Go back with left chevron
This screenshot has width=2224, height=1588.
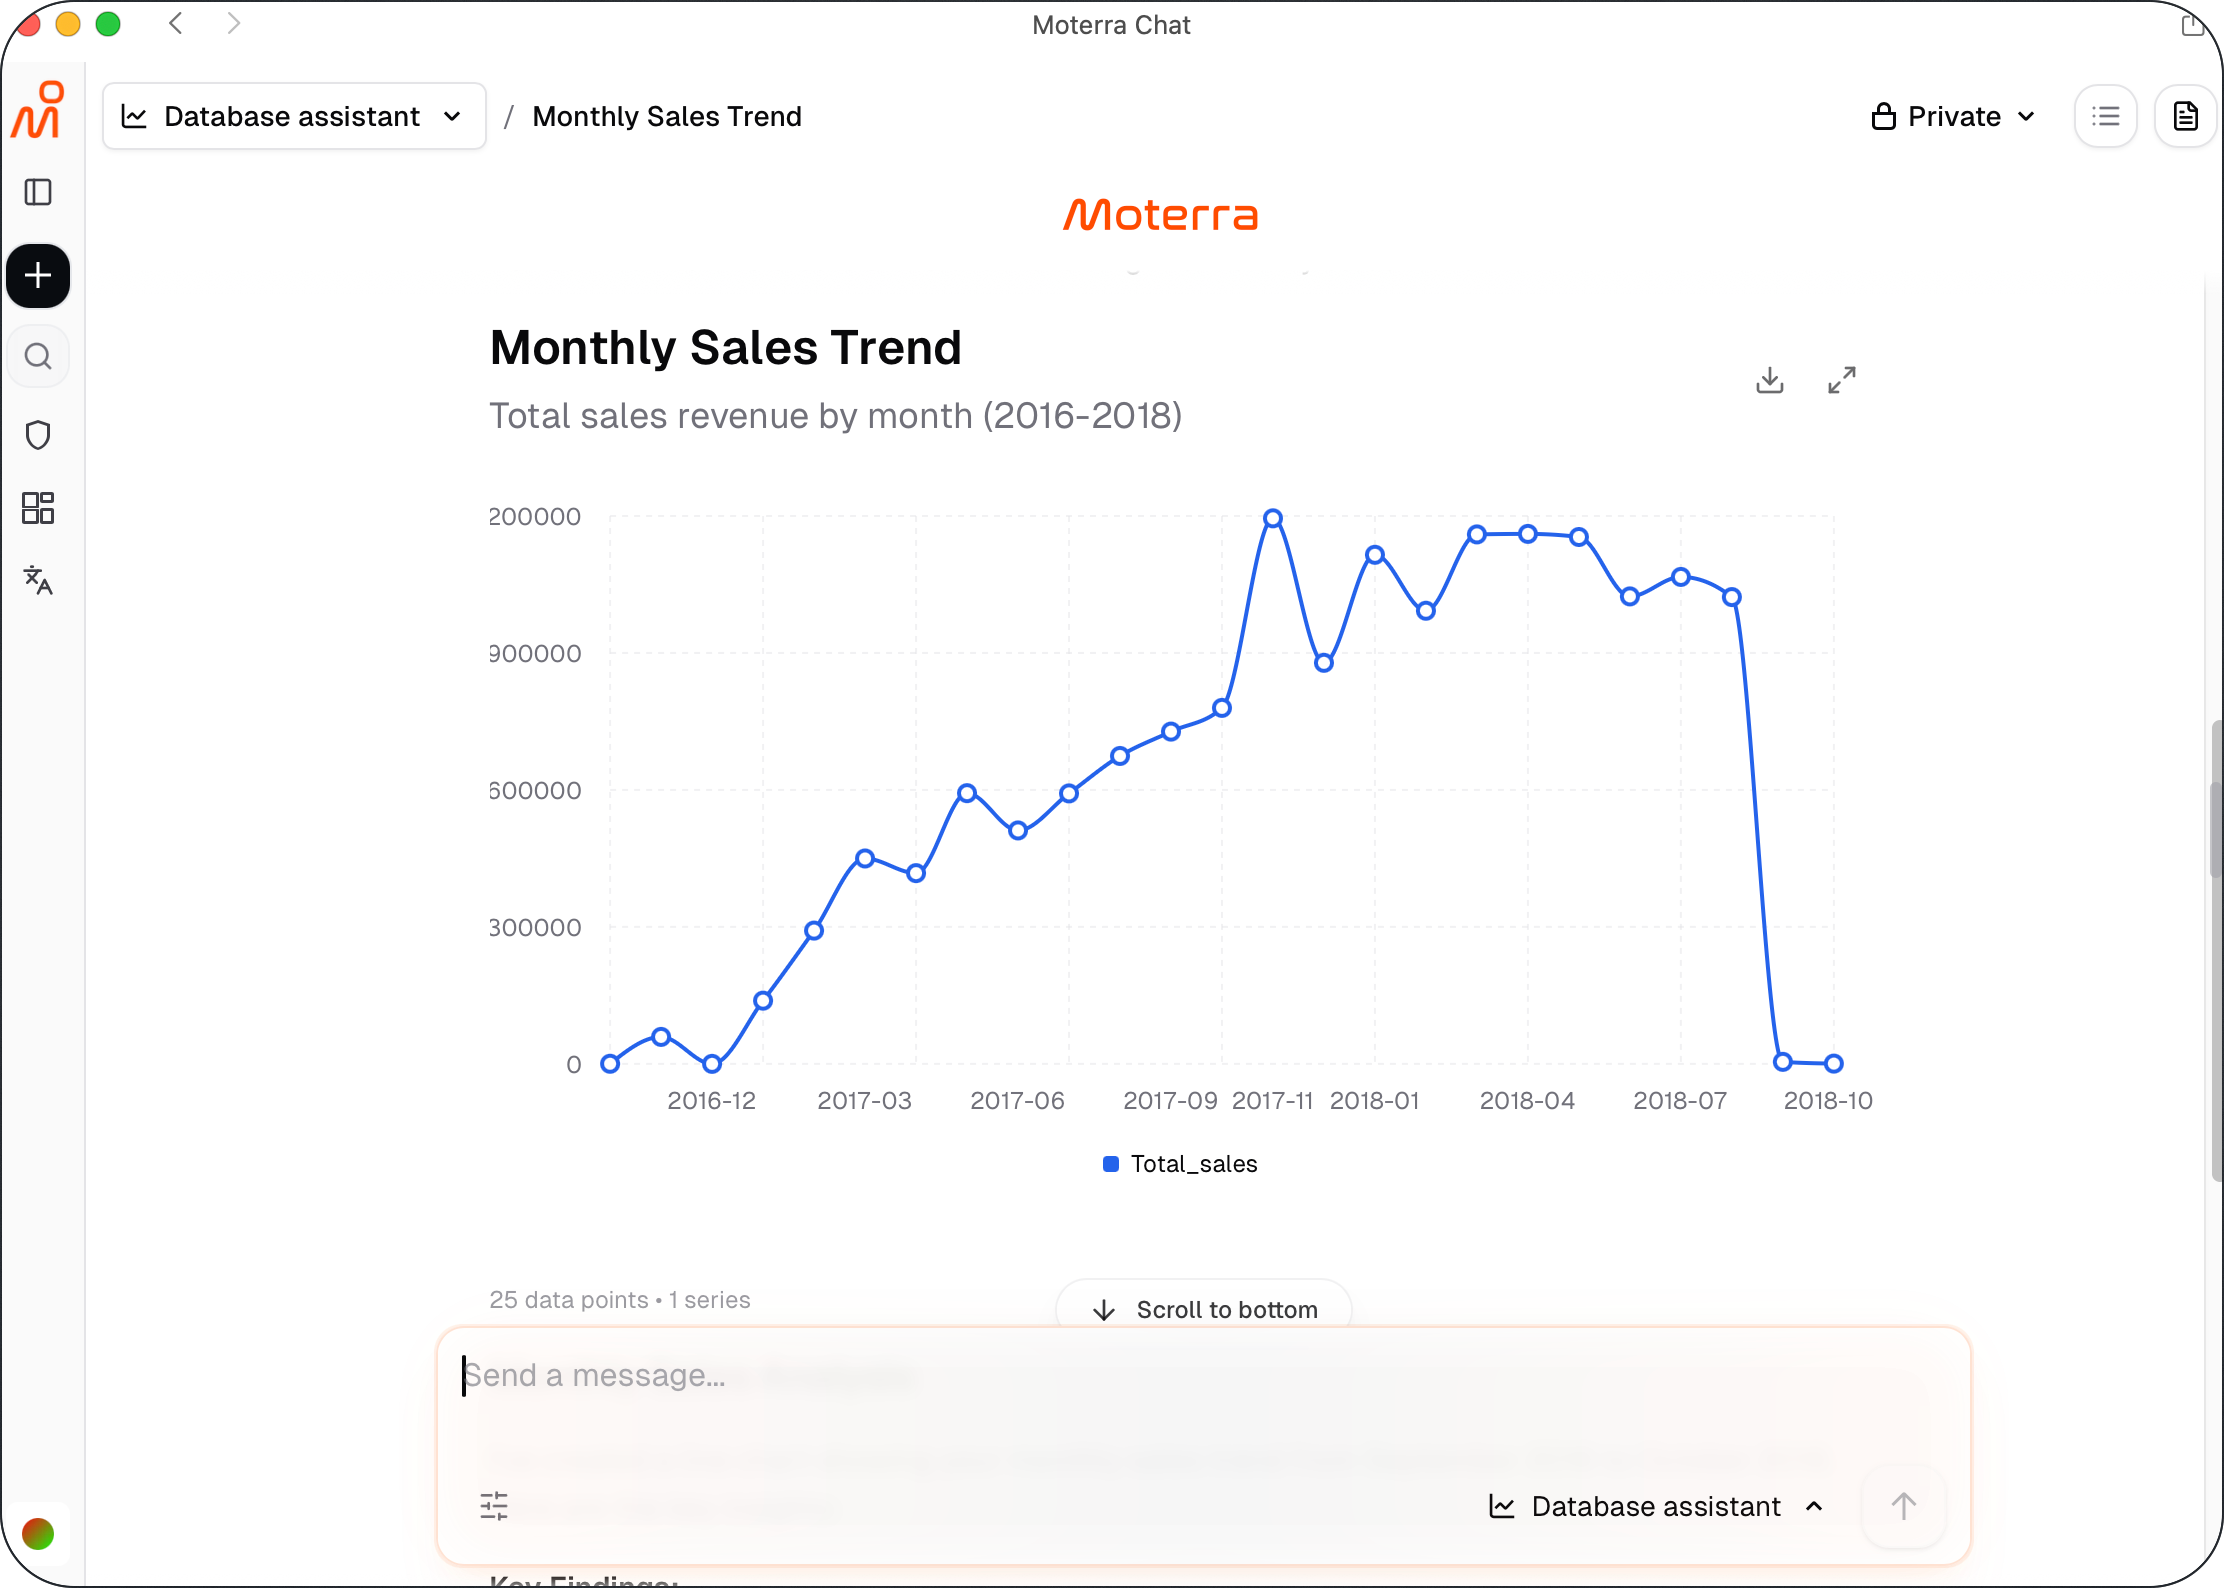coord(176,23)
